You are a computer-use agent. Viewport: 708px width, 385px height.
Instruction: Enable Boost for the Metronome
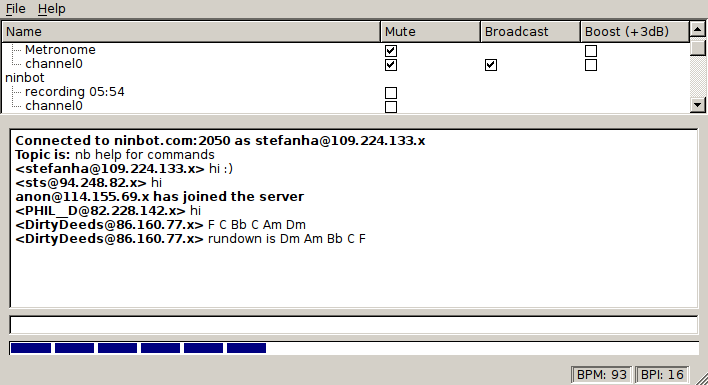coord(591,51)
